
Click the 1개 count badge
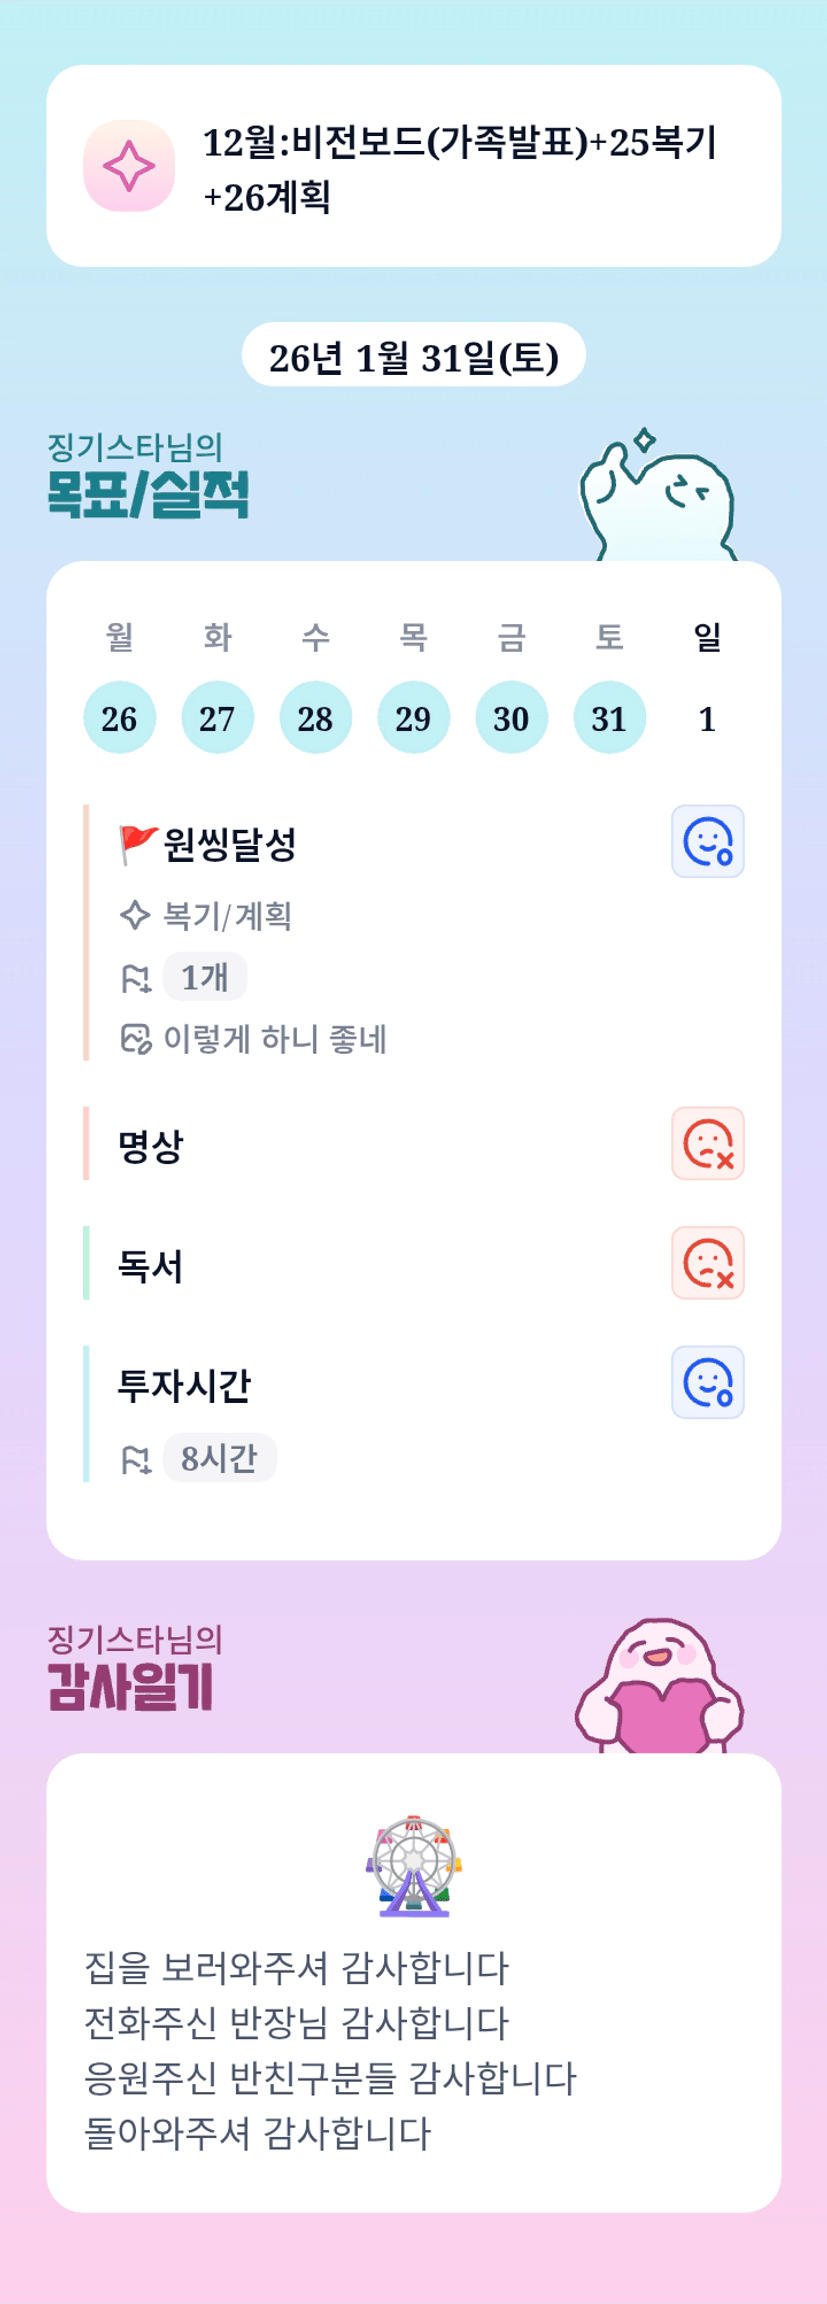pyautogui.click(x=205, y=977)
